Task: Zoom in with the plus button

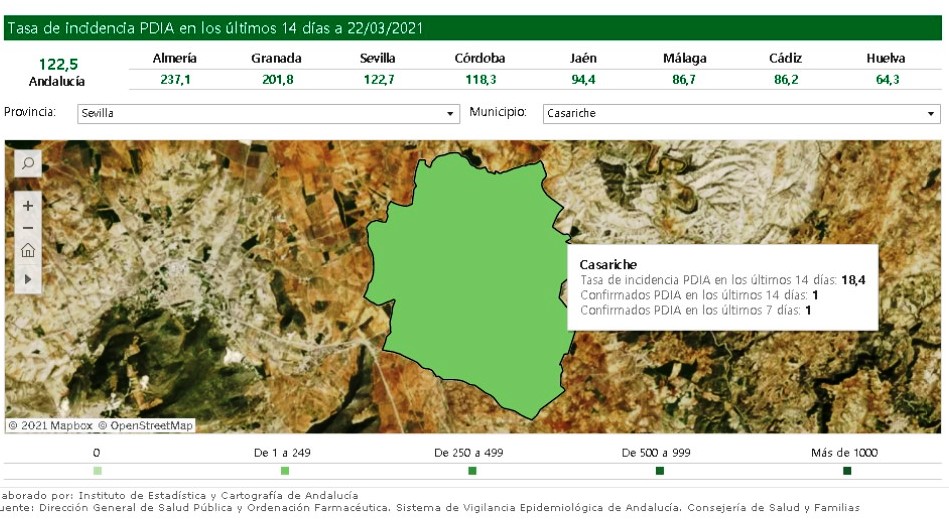Action: (28, 205)
